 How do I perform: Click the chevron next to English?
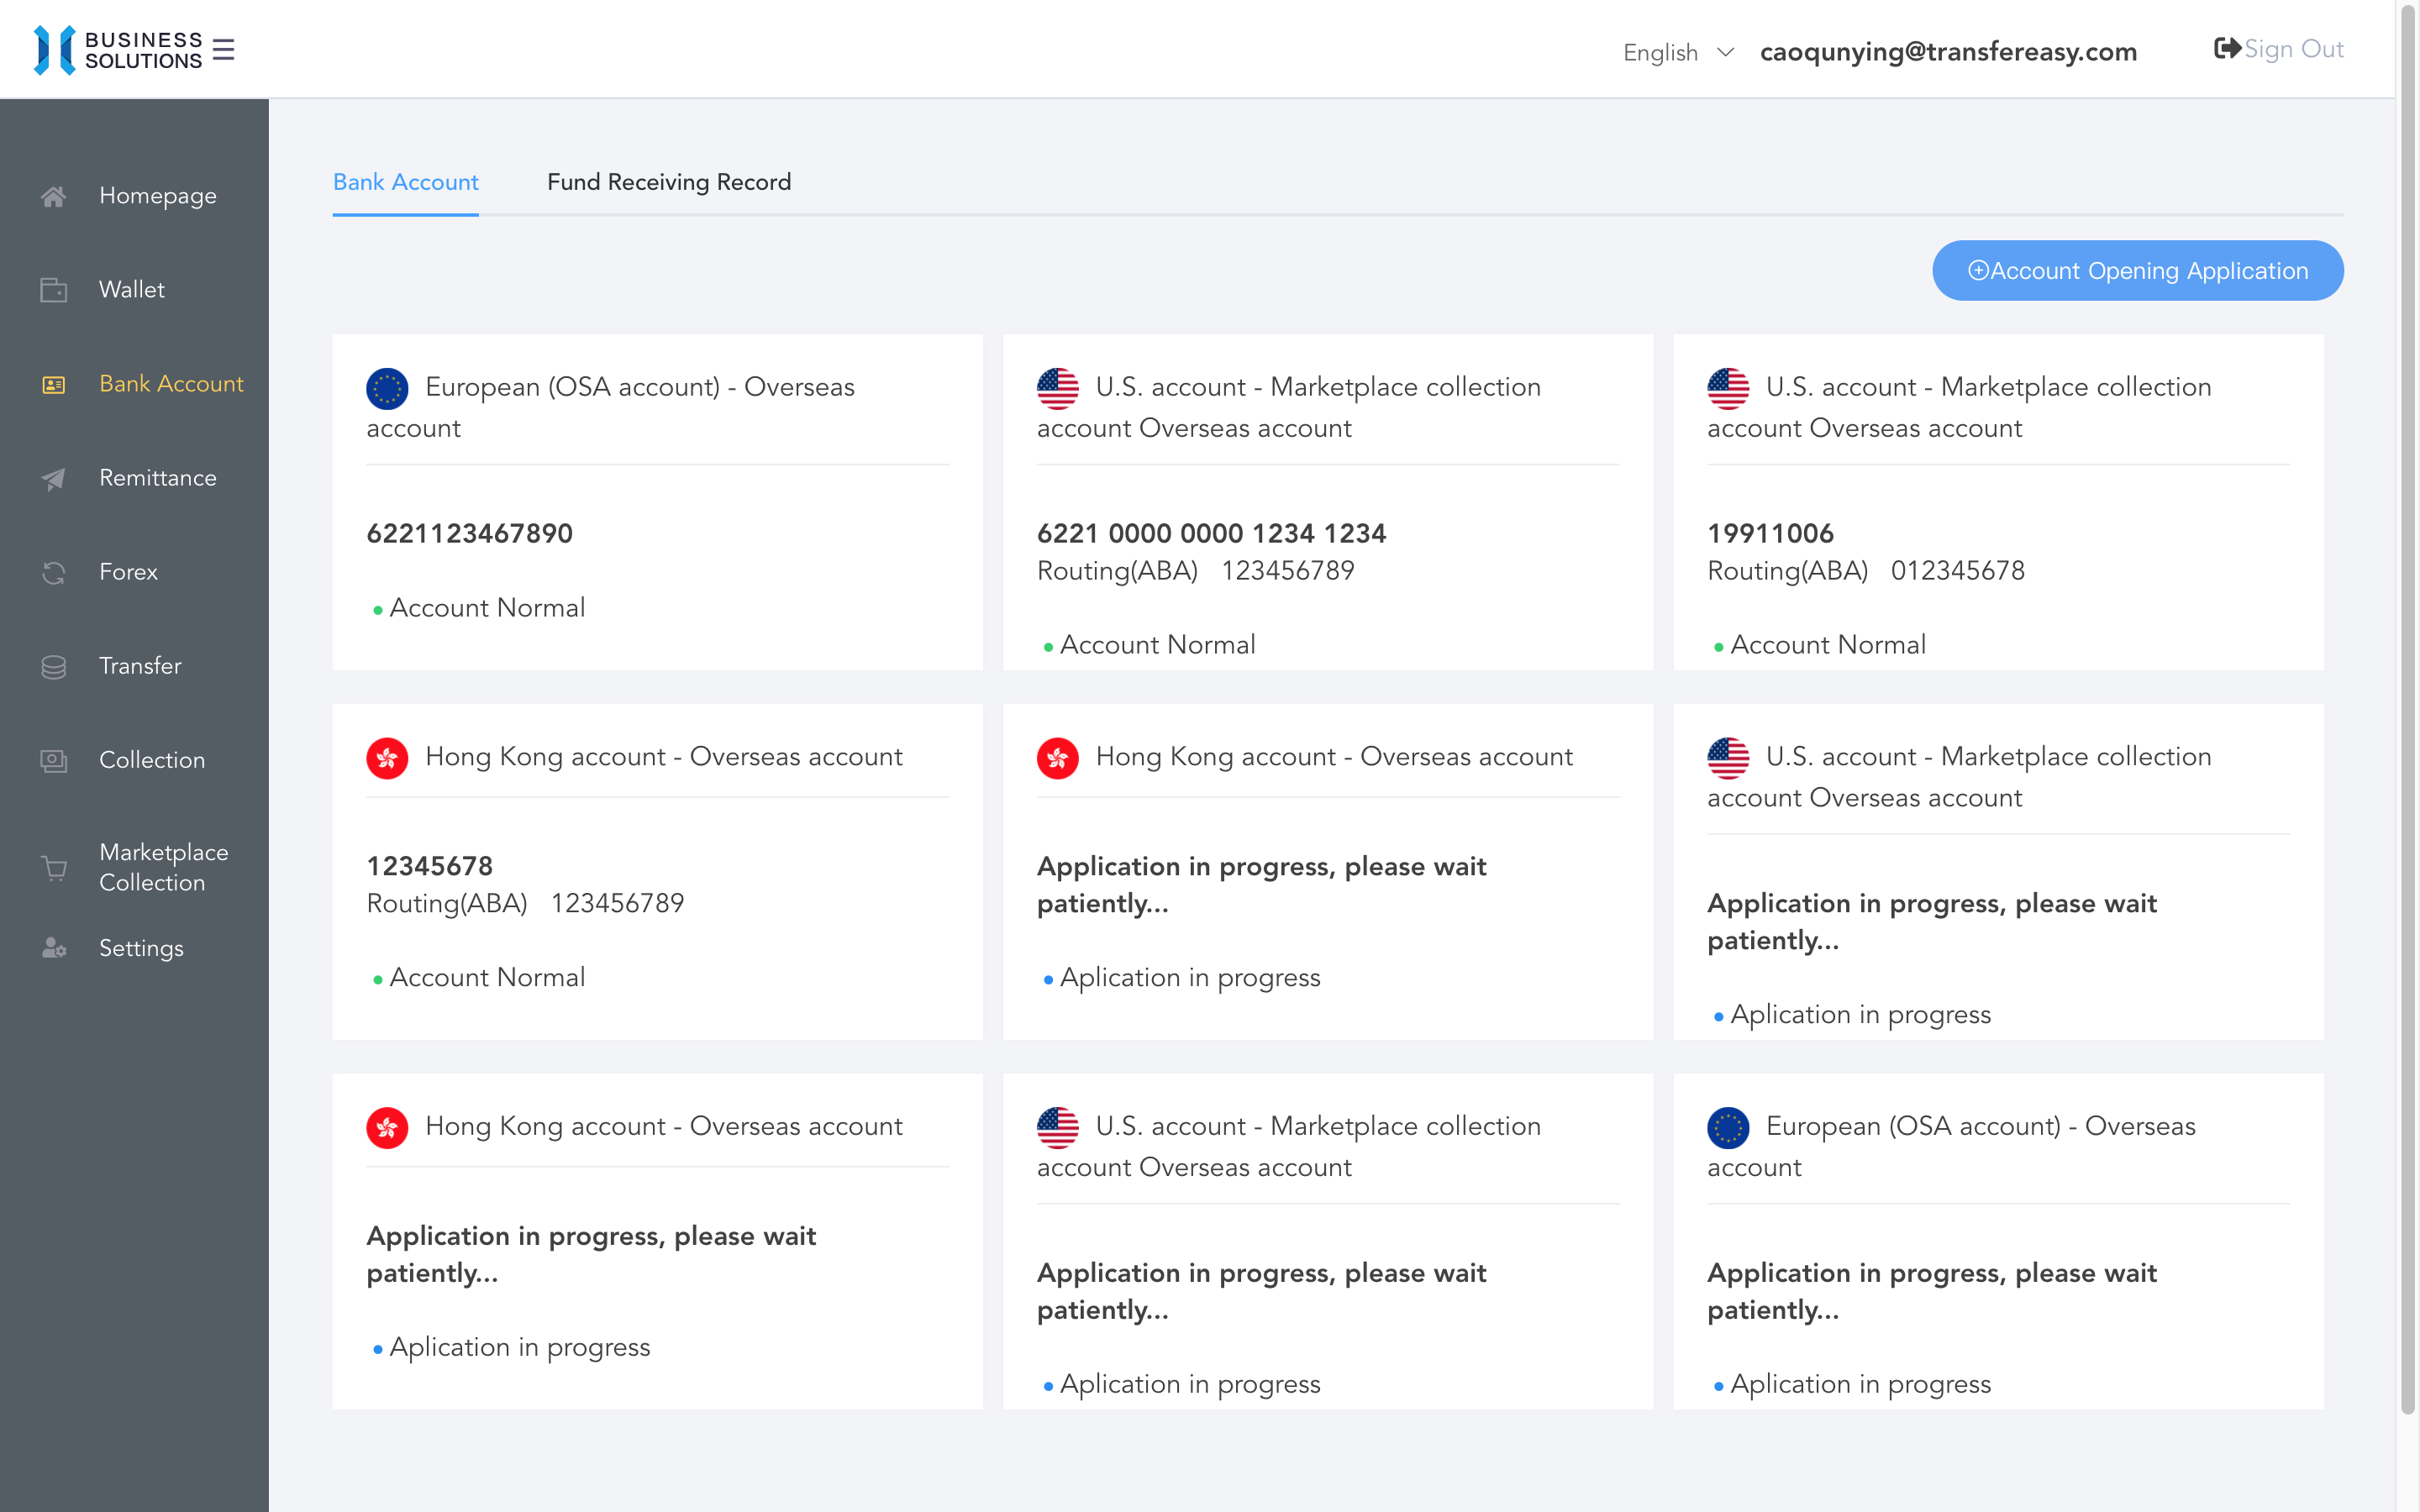(x=1725, y=52)
